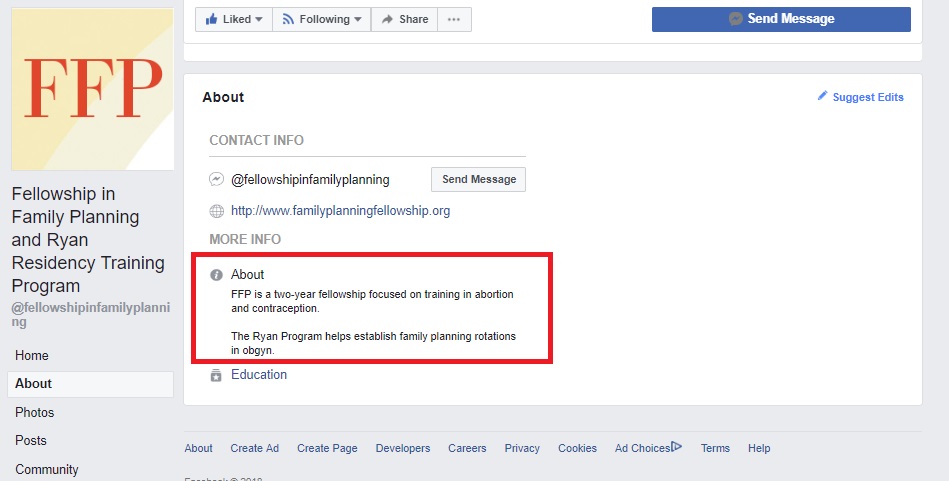The width and height of the screenshot is (949, 481).
Task: Open the familyplanningfellowship.org website link
Action: (340, 211)
